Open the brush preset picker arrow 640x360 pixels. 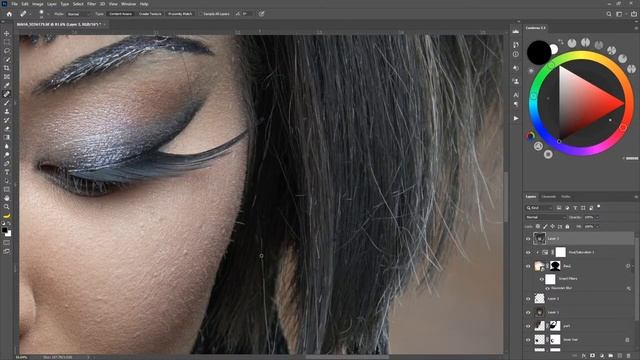(x=48, y=14)
